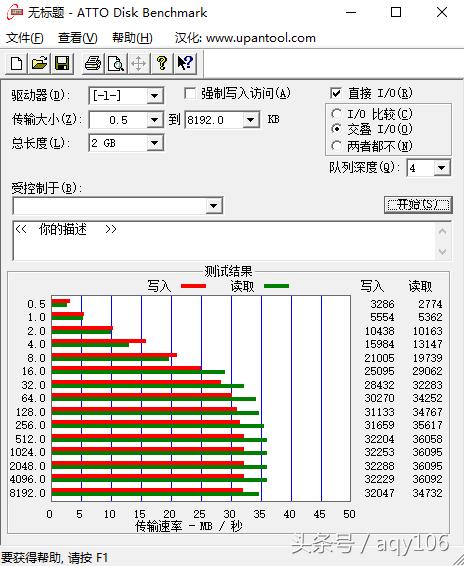Screen dimensions: 464x566
Task: Maximize the ATTO Disk Benchmark window
Action: (x=396, y=13)
